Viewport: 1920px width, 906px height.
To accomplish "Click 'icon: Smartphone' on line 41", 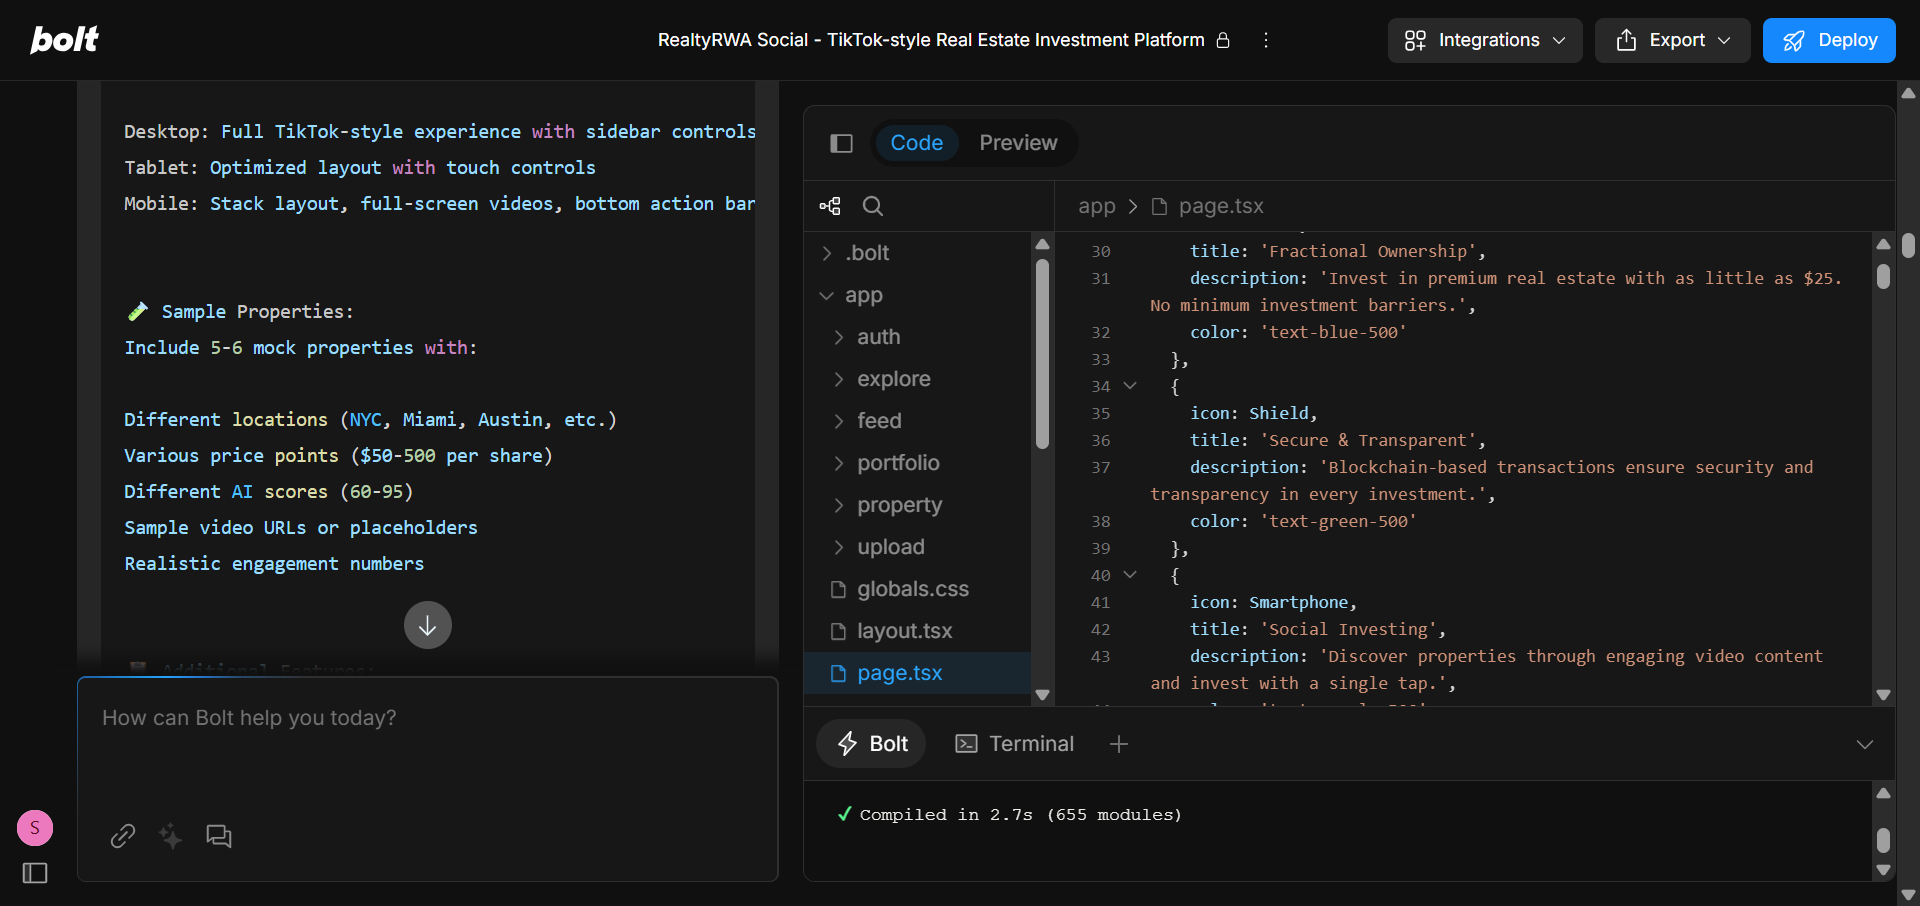I will tap(1273, 602).
